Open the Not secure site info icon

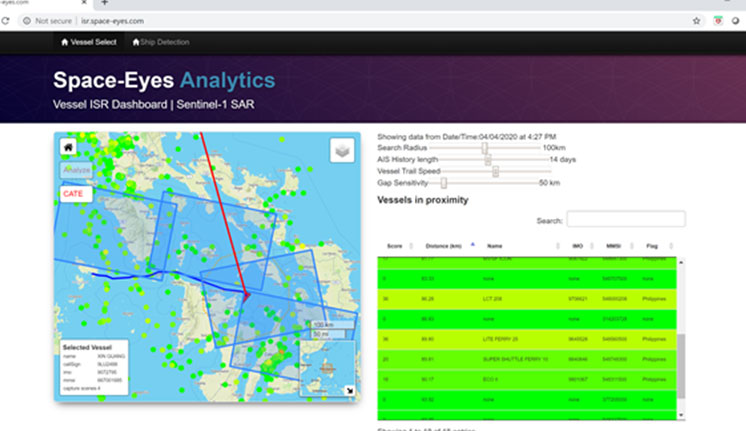pos(25,20)
